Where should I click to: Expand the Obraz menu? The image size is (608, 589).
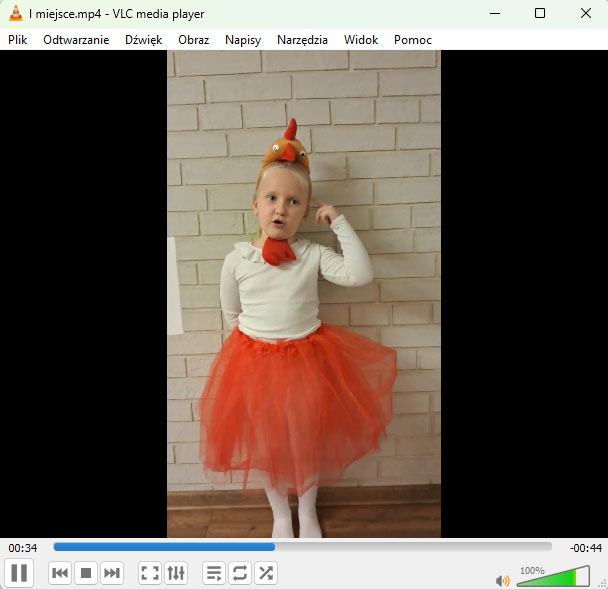pyautogui.click(x=193, y=40)
